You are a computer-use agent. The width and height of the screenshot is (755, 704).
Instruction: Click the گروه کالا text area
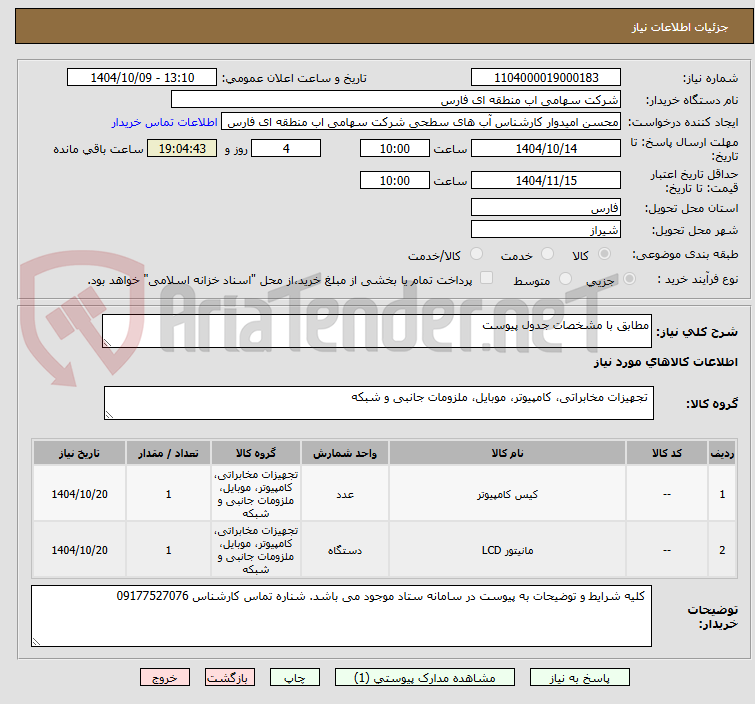378,403
